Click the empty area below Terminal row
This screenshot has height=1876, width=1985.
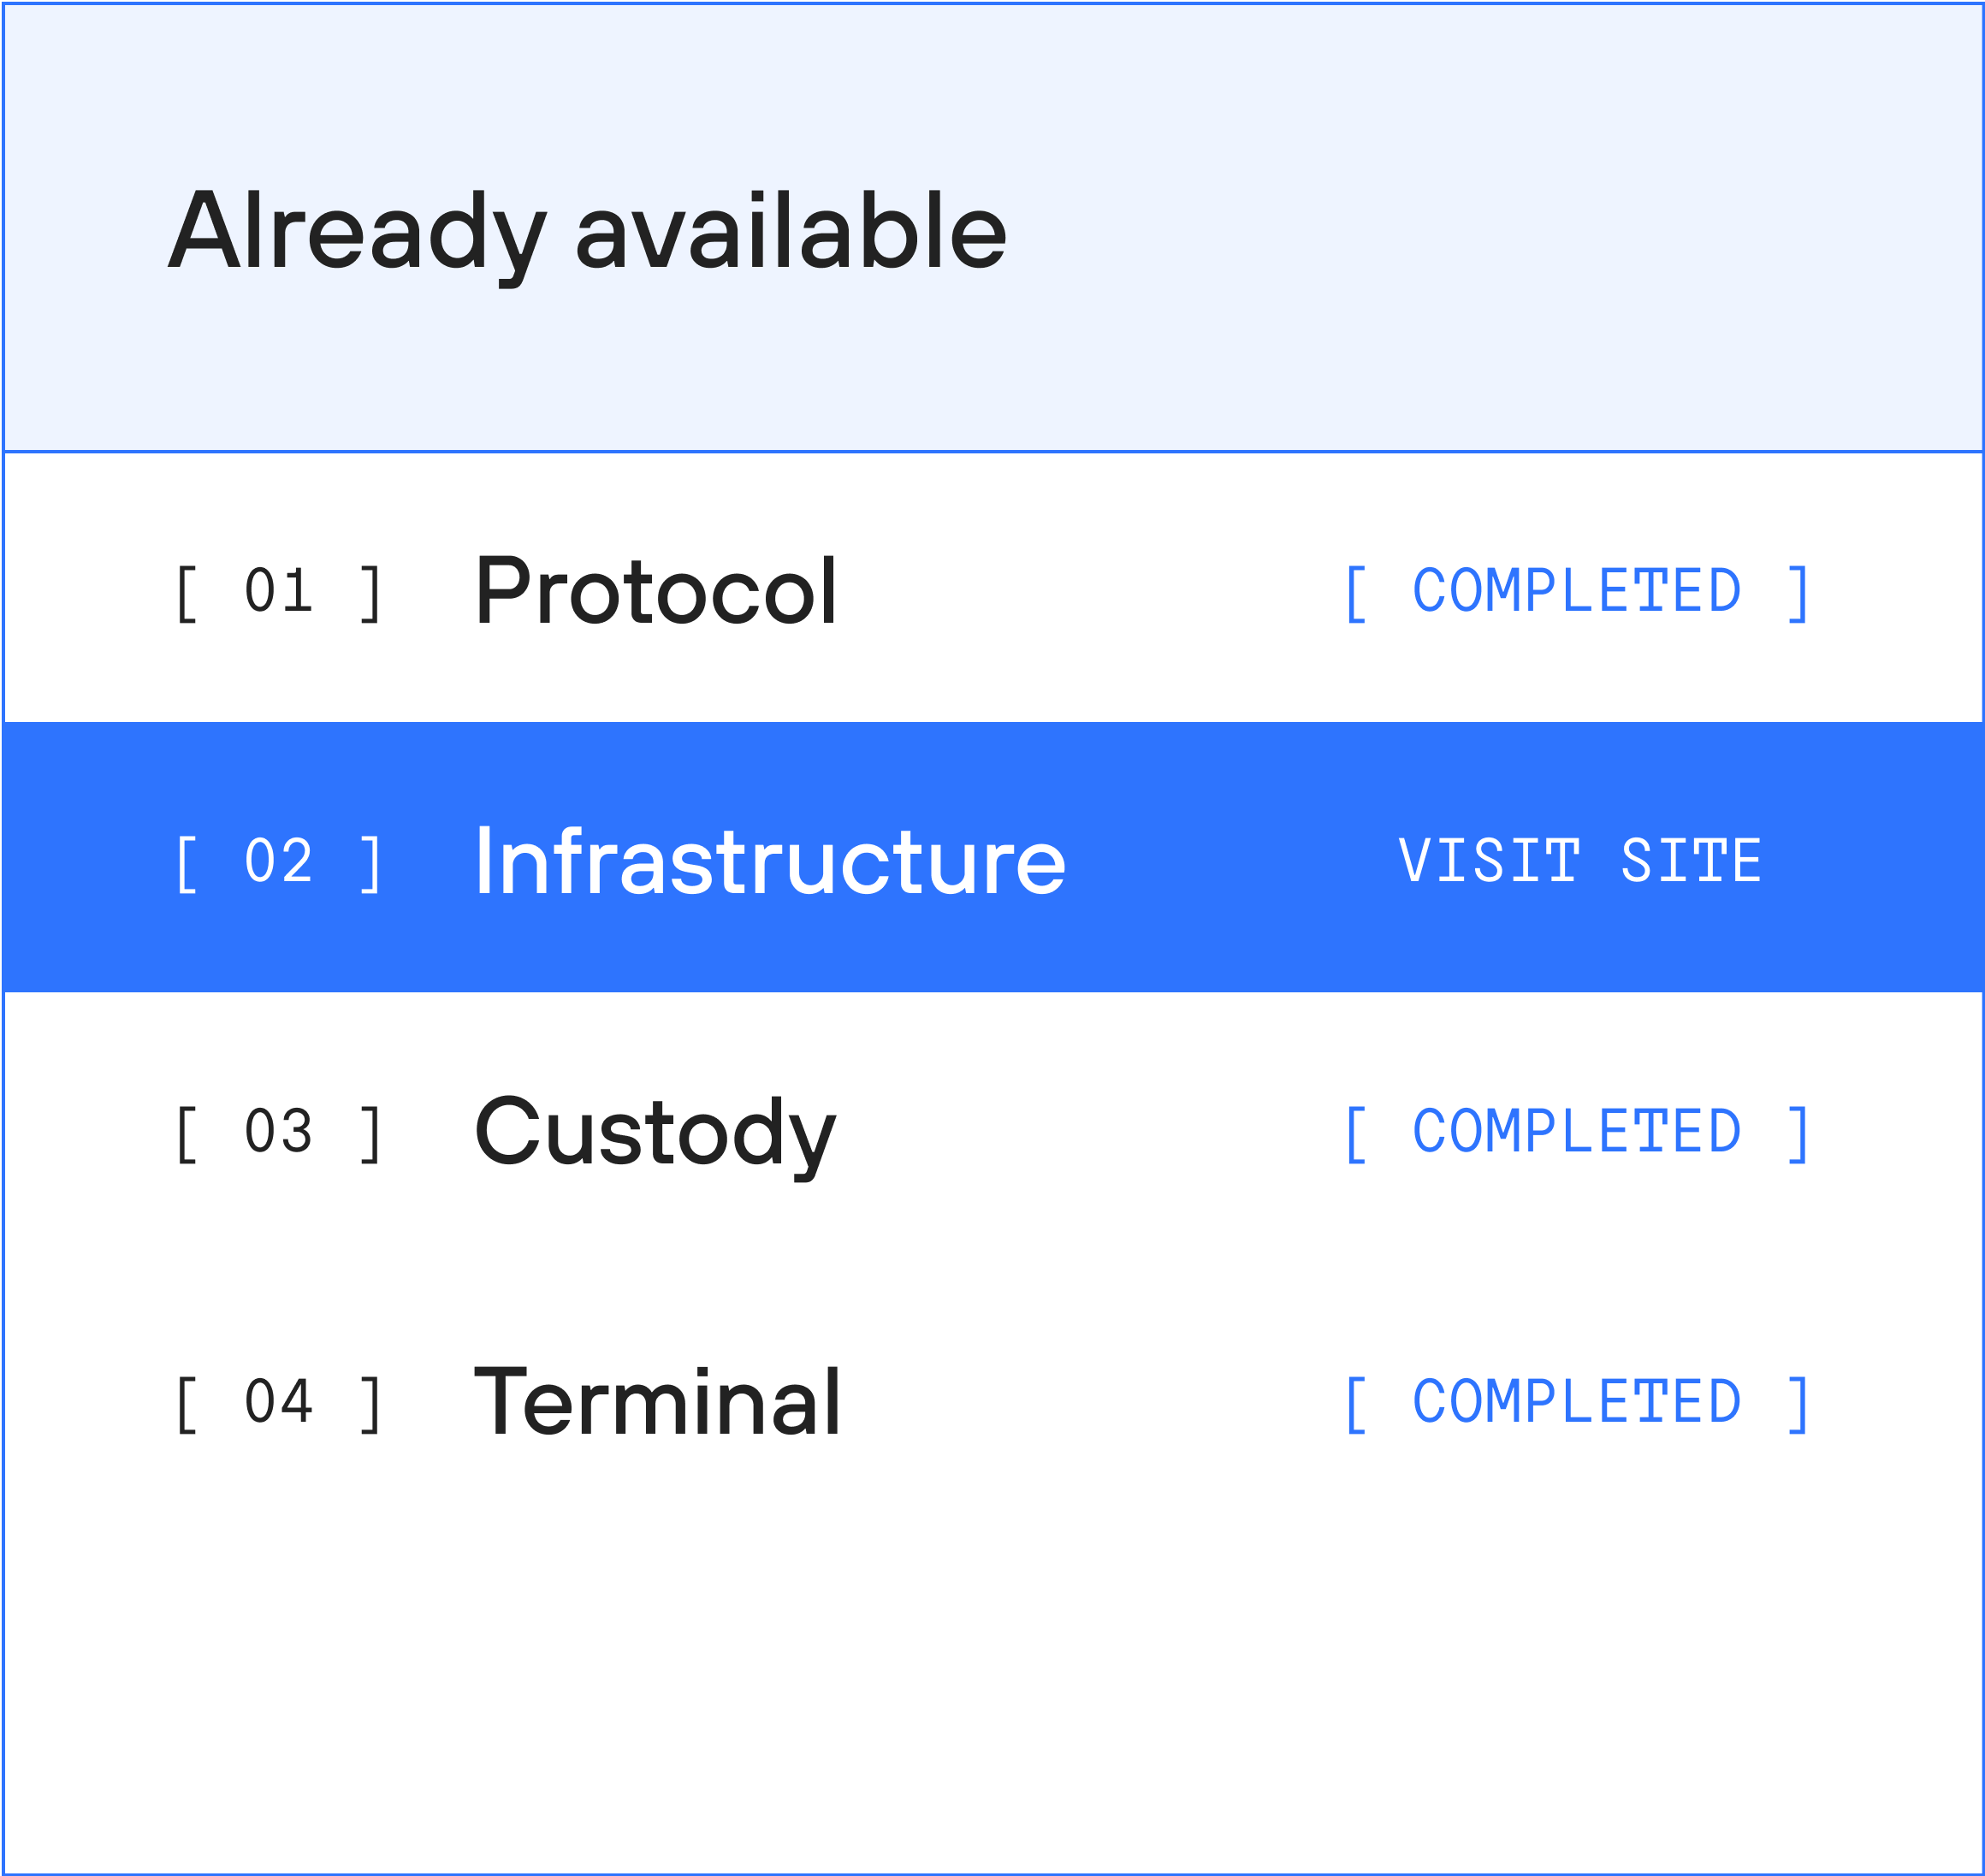[x=990, y=1680]
